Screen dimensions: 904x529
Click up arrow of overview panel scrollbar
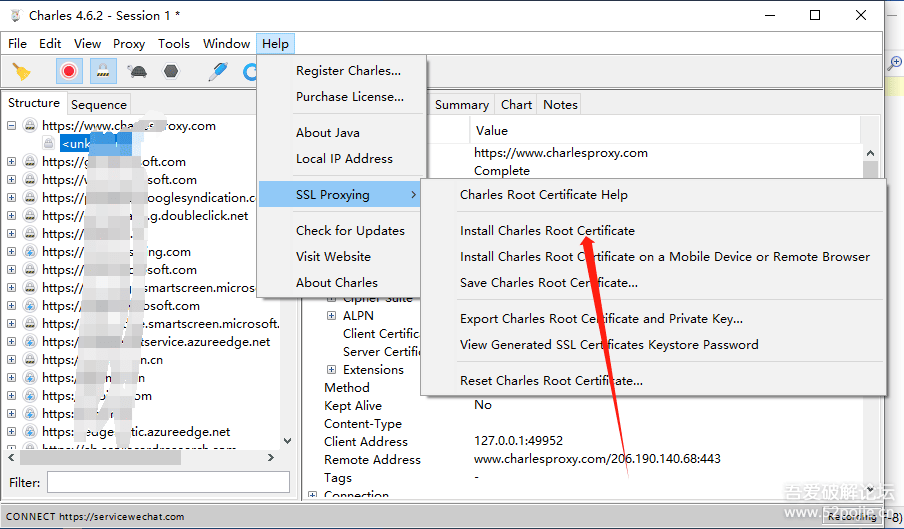click(871, 153)
